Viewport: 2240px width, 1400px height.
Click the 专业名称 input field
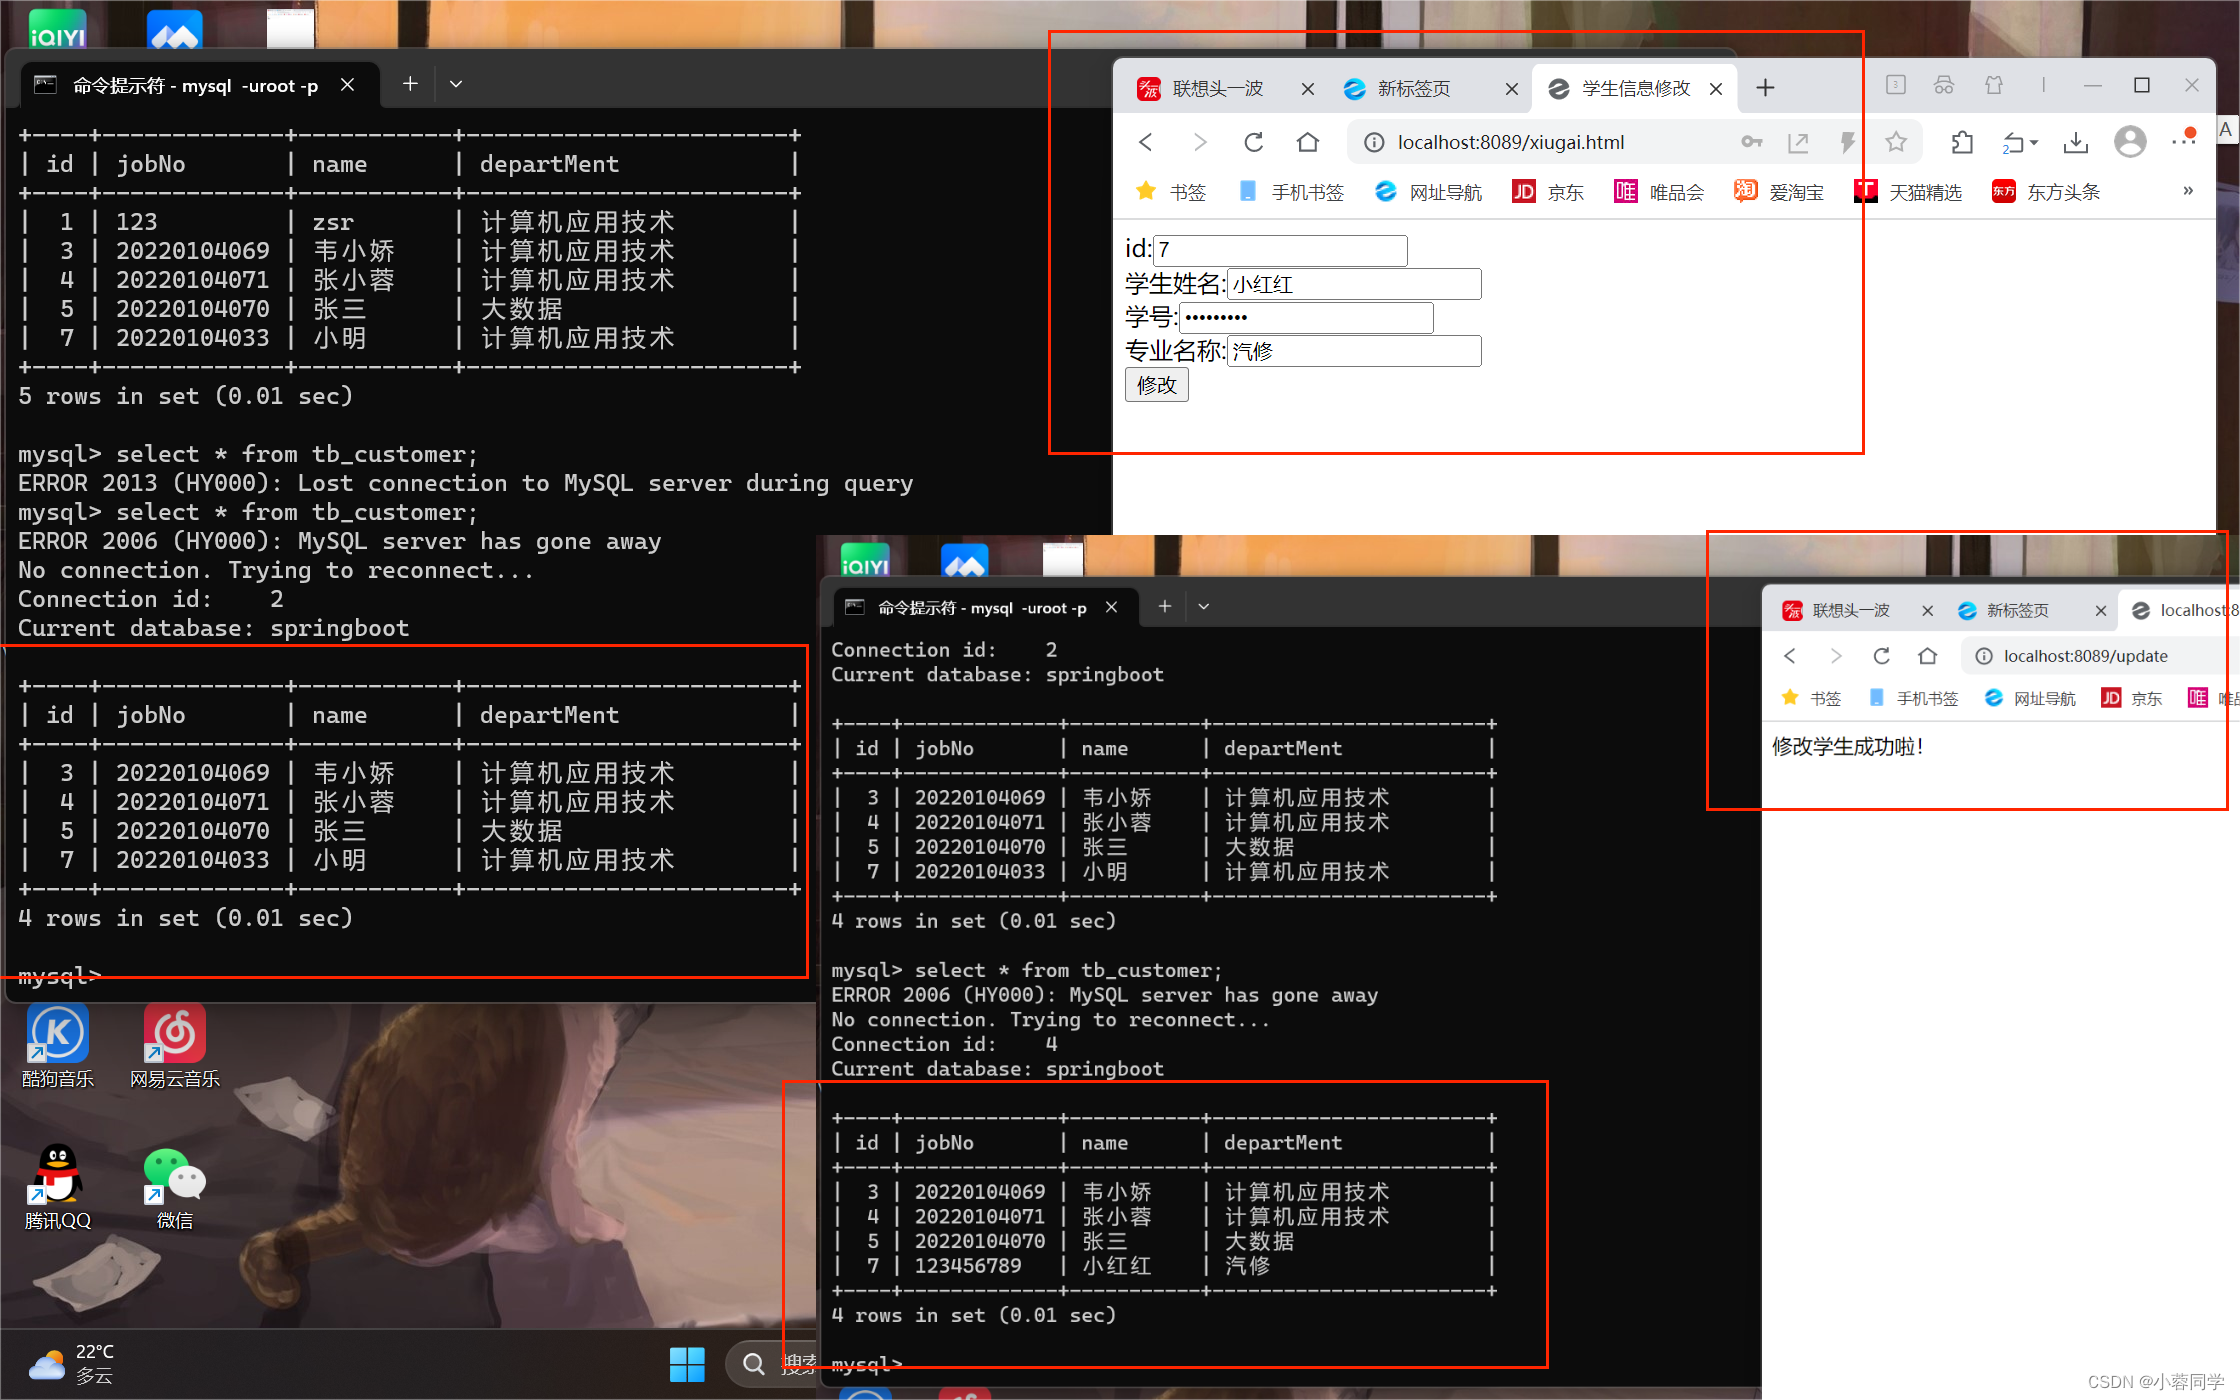pos(1354,351)
